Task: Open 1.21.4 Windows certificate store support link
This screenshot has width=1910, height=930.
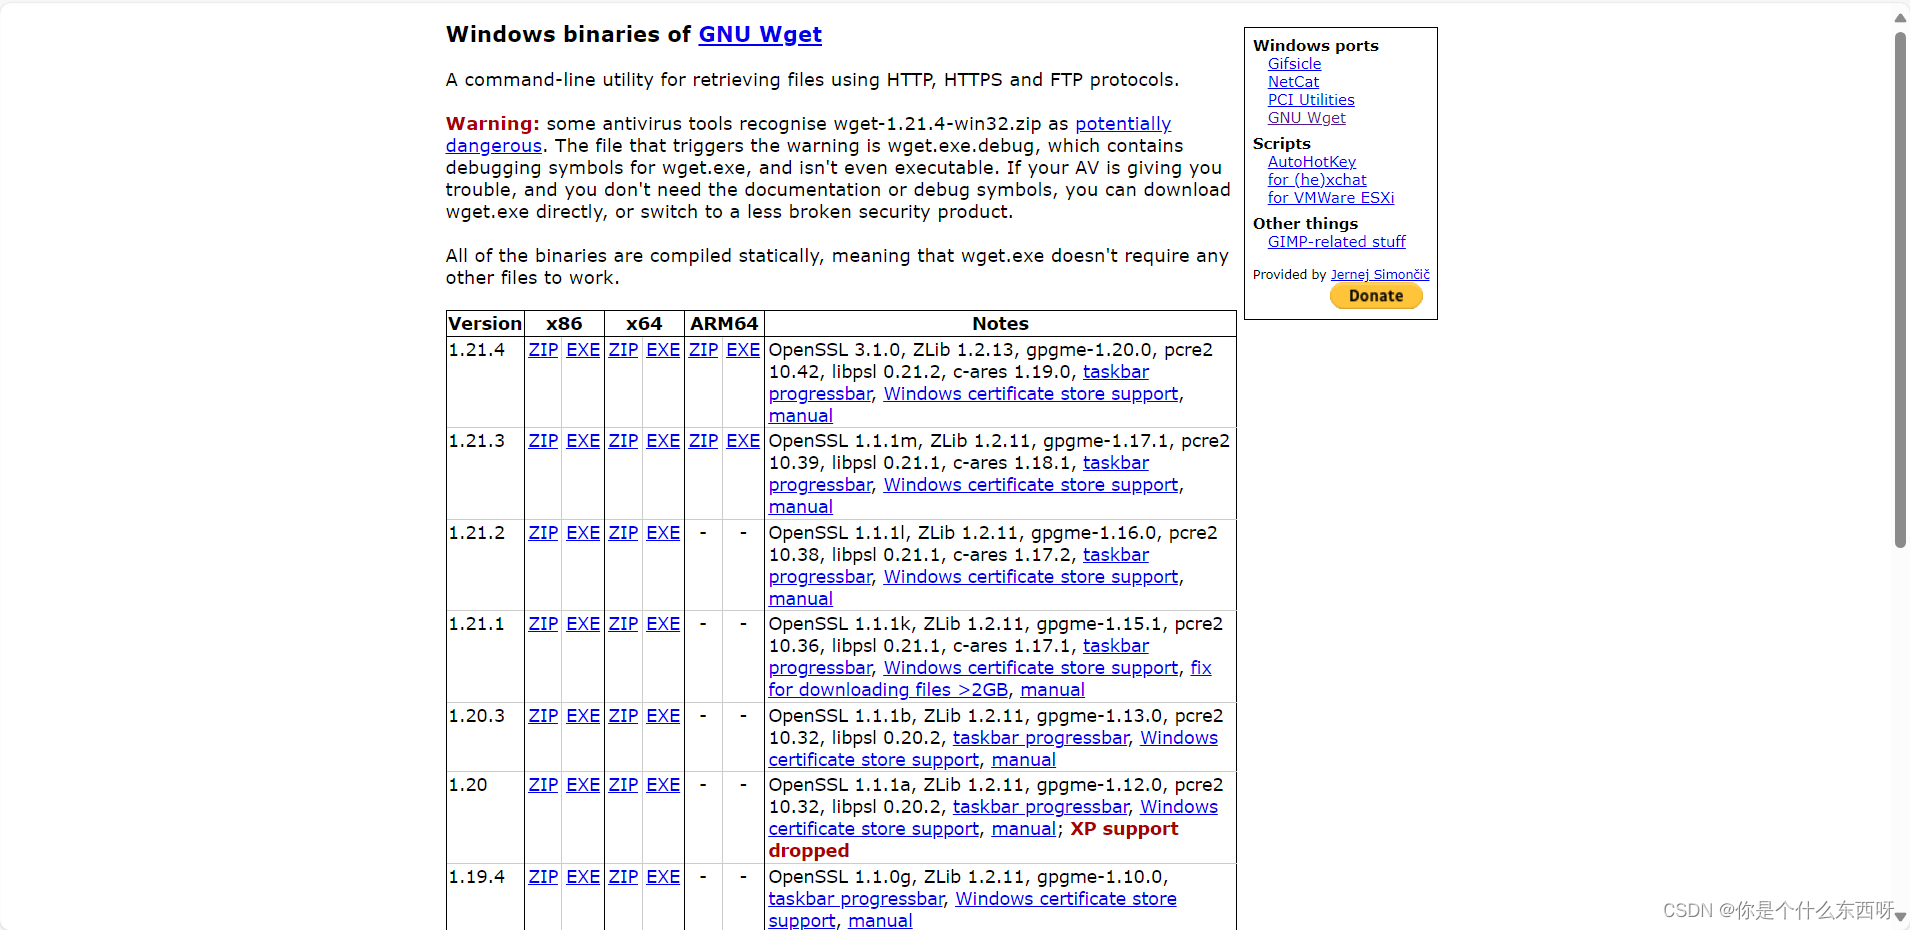Action: coord(1031,394)
